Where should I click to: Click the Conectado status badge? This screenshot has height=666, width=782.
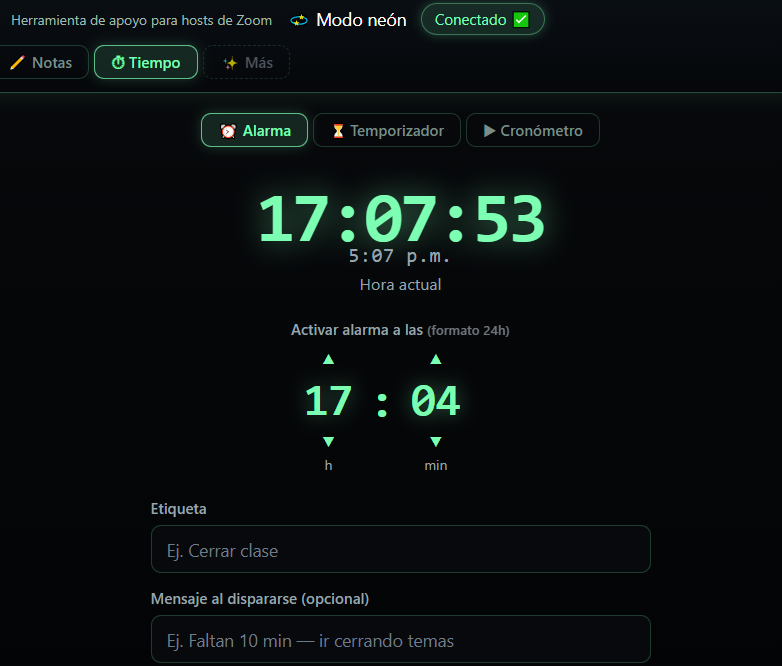click(x=483, y=19)
